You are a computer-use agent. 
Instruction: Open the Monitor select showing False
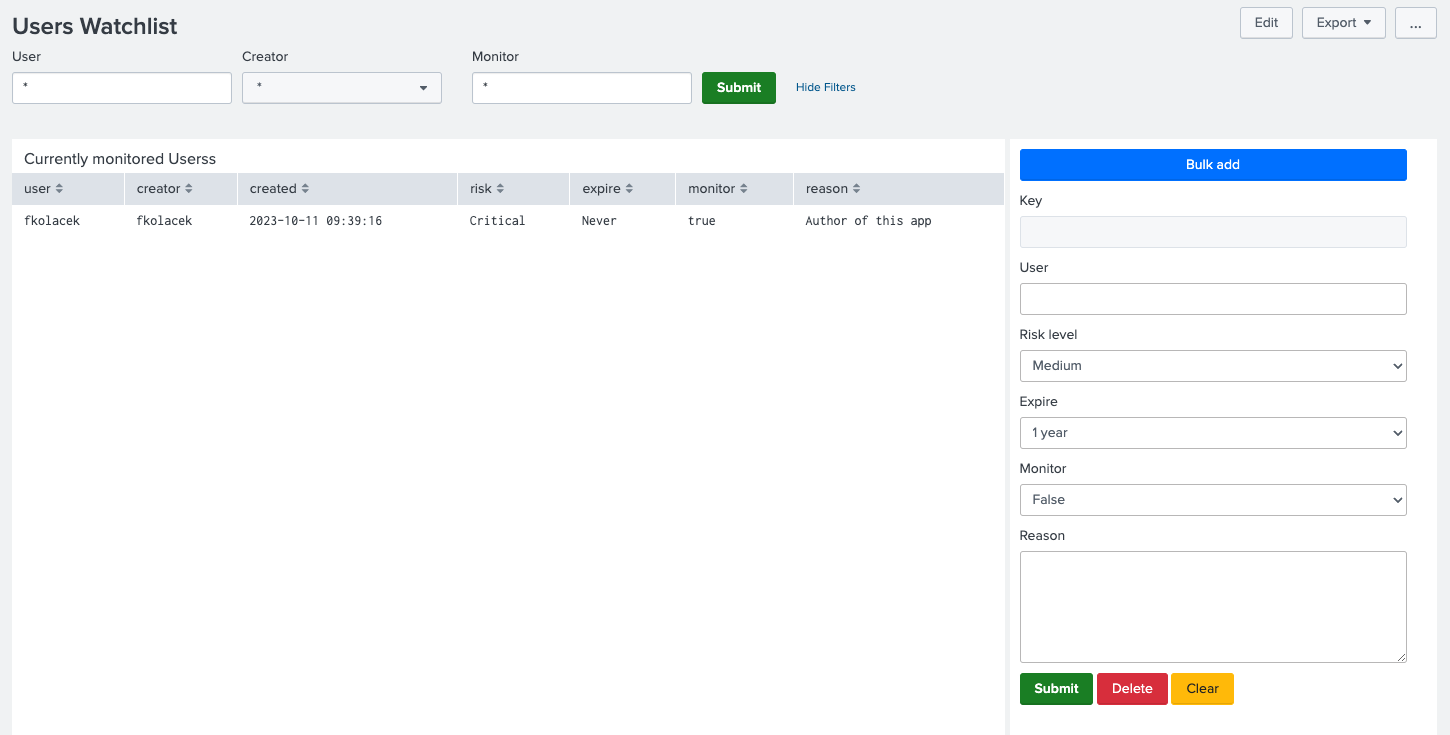click(x=1213, y=500)
